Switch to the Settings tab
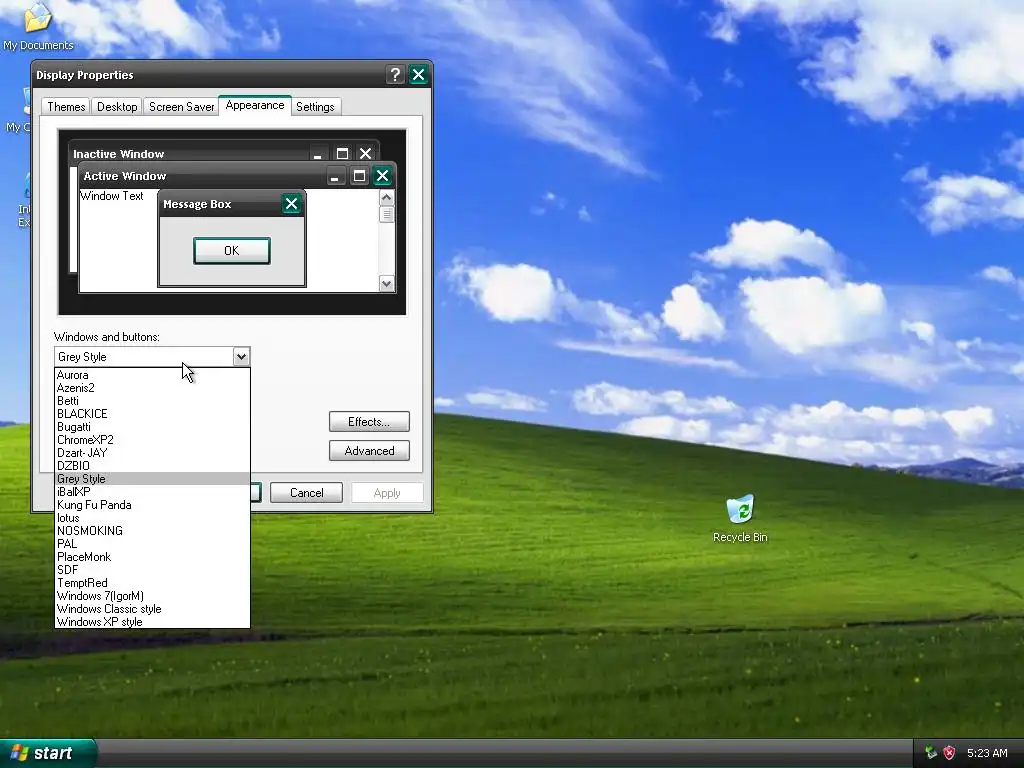 (x=315, y=106)
